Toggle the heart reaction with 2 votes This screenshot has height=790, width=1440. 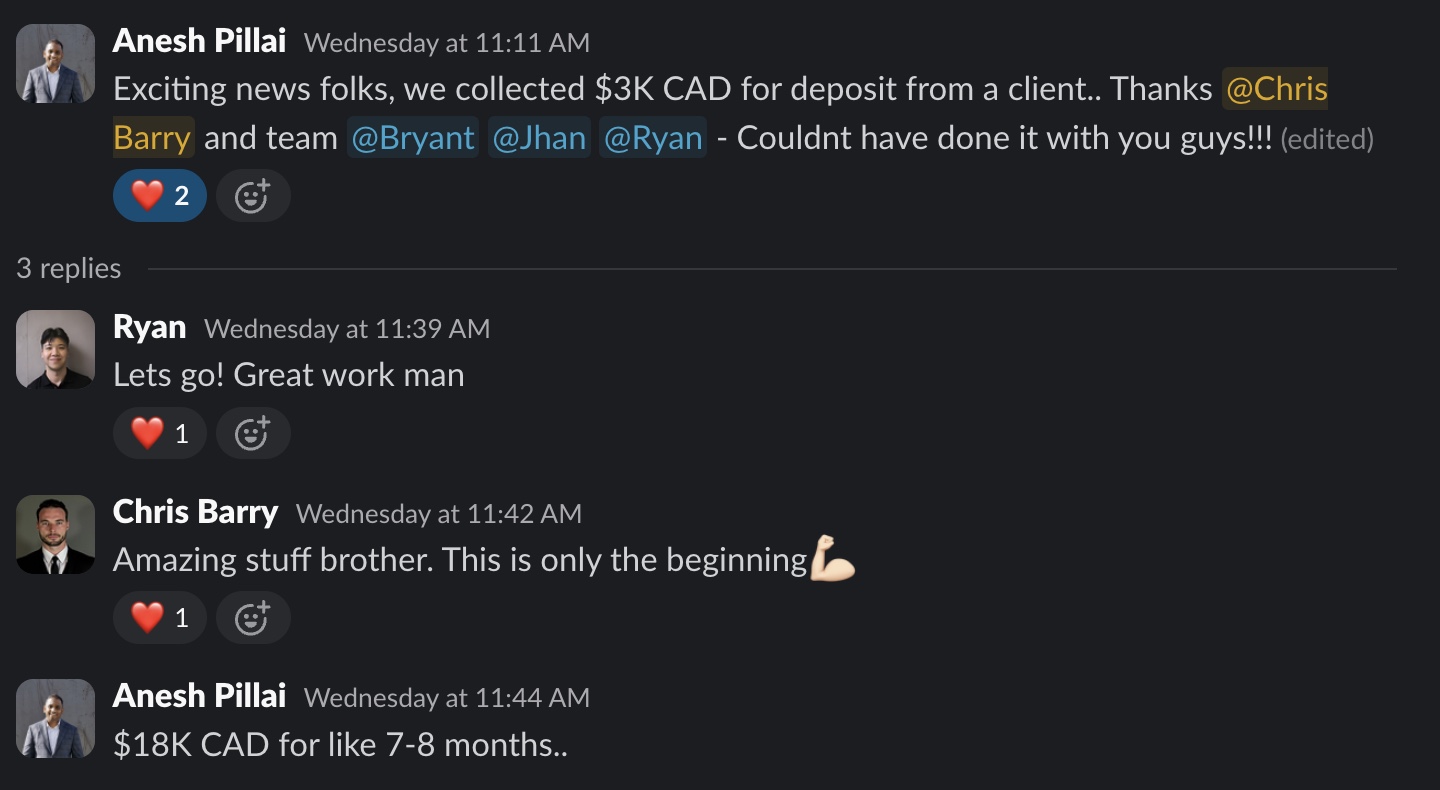[160, 196]
